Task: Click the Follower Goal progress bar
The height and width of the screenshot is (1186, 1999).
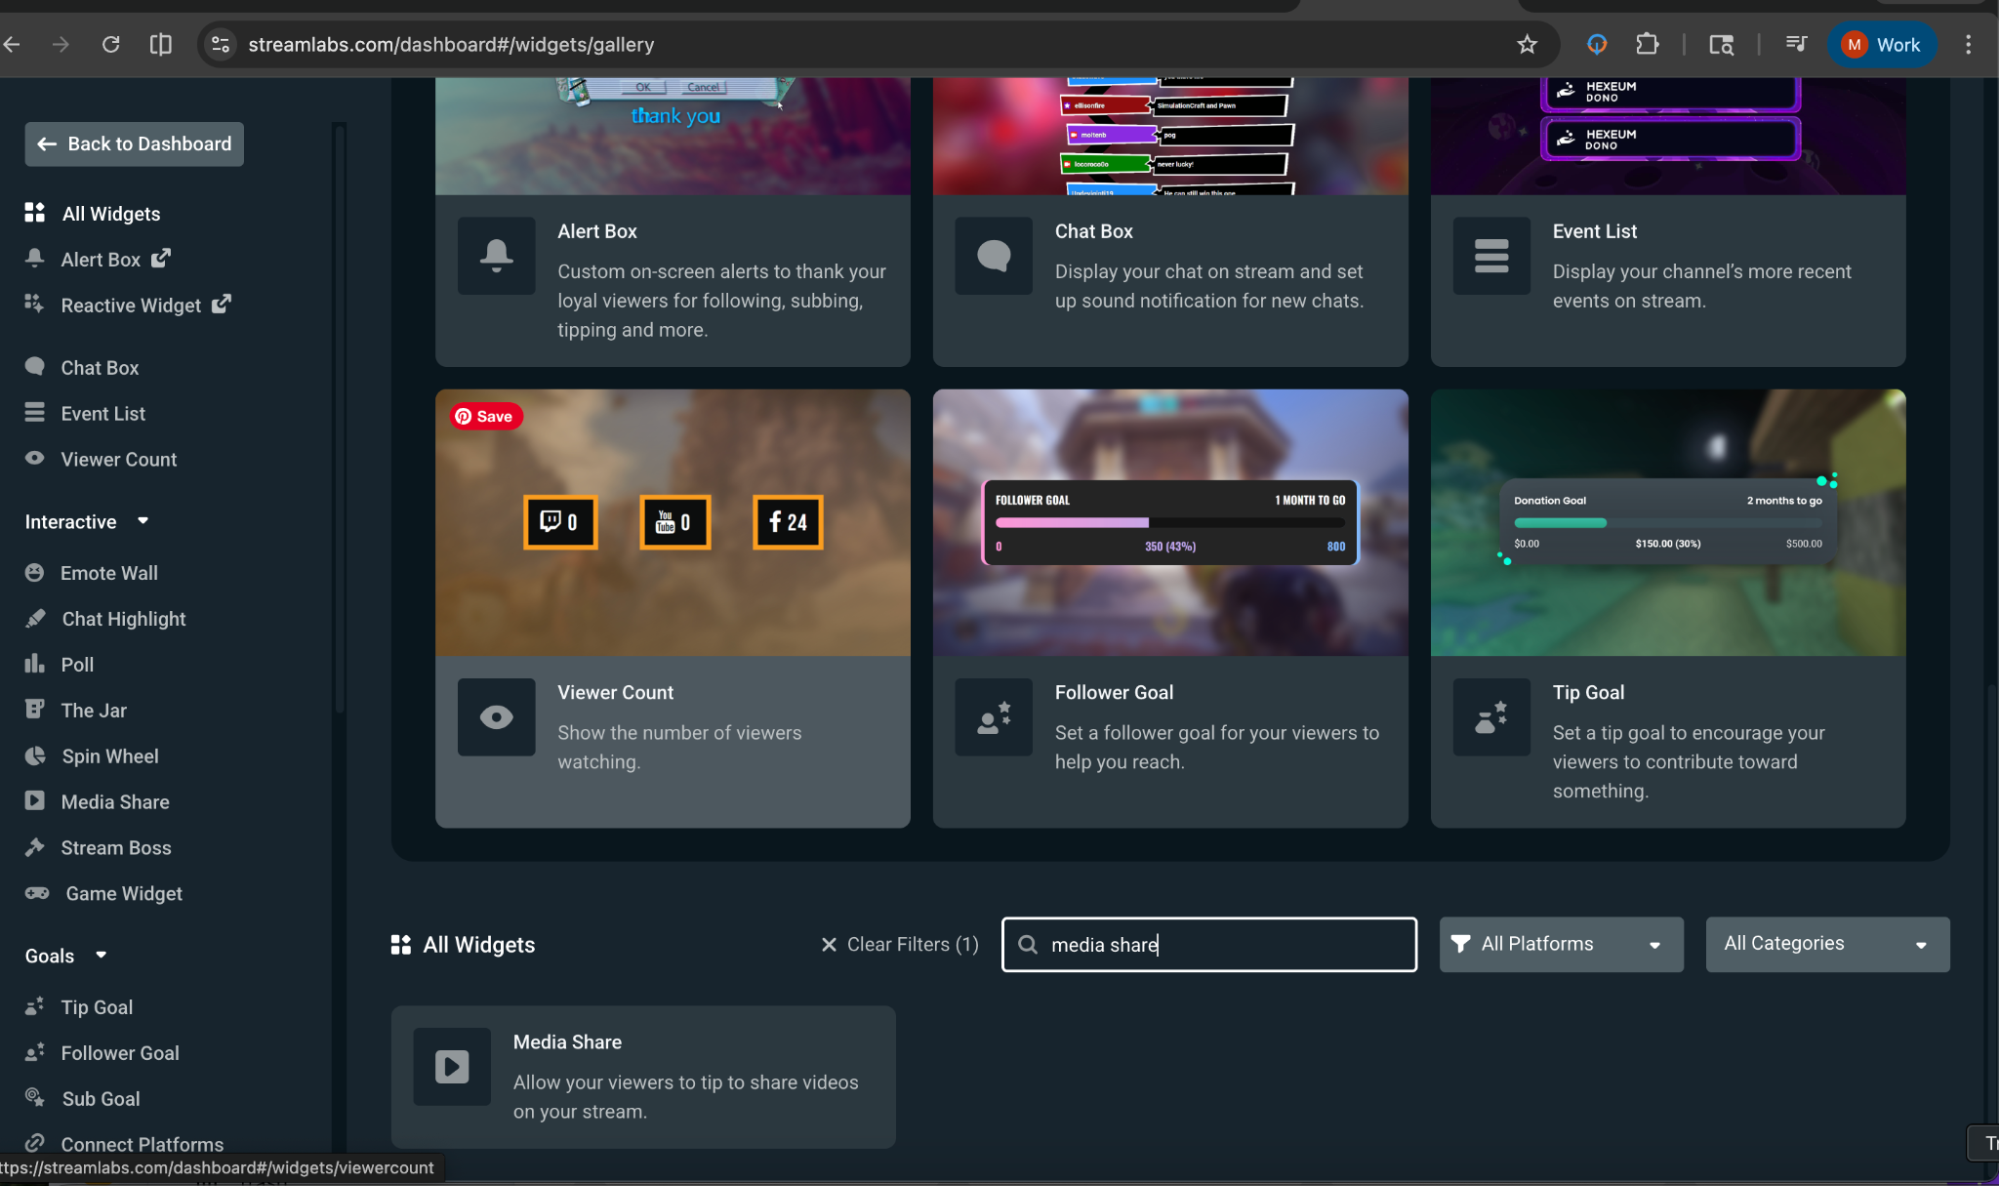Action: click(1168, 522)
